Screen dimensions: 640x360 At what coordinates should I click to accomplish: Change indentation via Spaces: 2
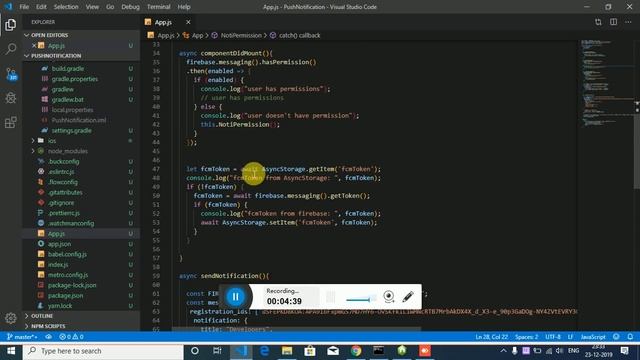click(x=526, y=337)
